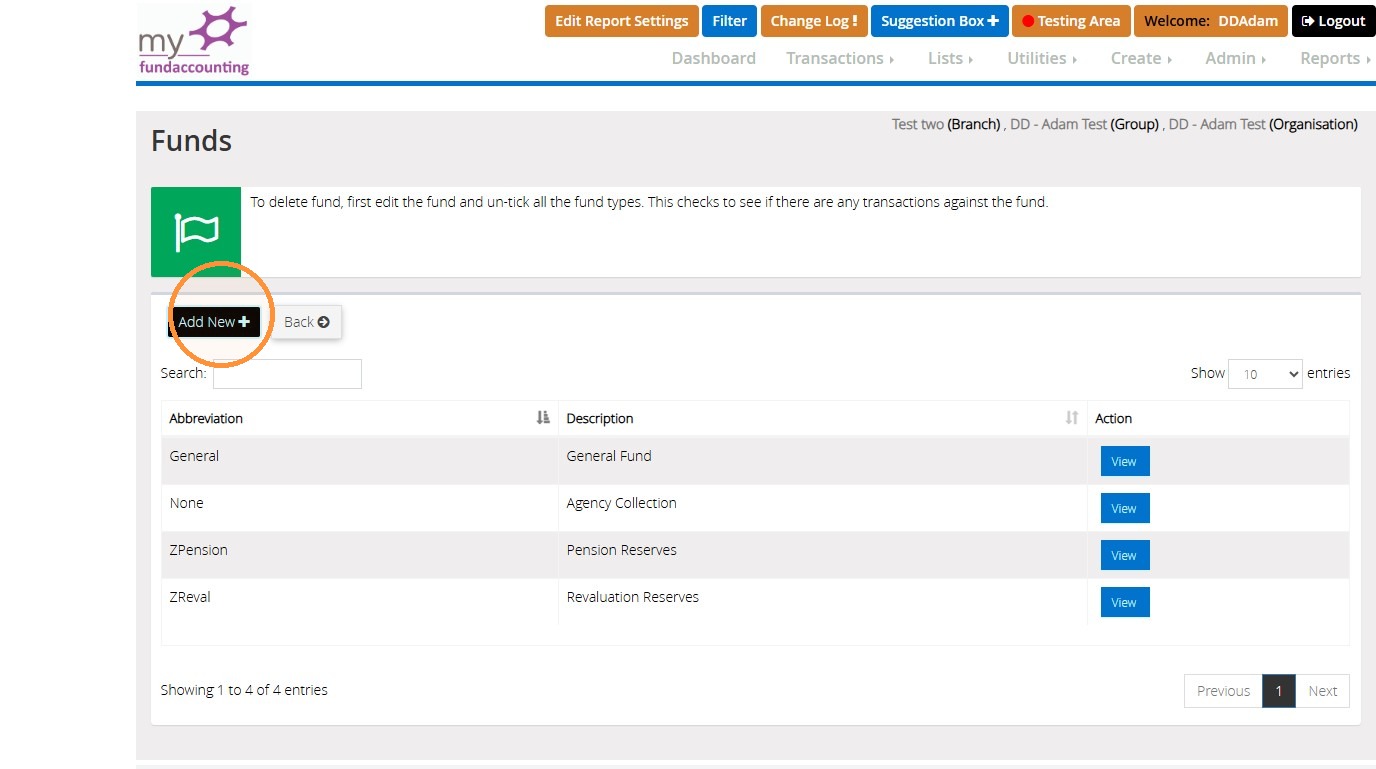The height and width of the screenshot is (769, 1376).
Task: Click the Description column header
Action: point(823,418)
